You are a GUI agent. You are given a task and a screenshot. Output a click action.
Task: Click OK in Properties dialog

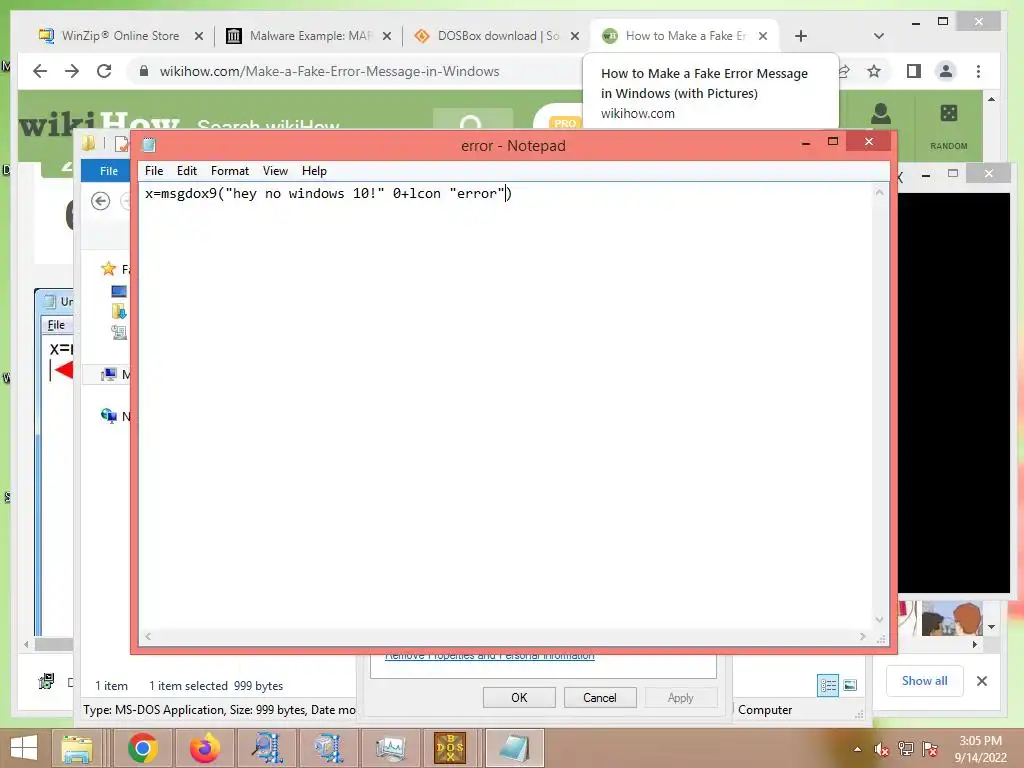coord(519,697)
